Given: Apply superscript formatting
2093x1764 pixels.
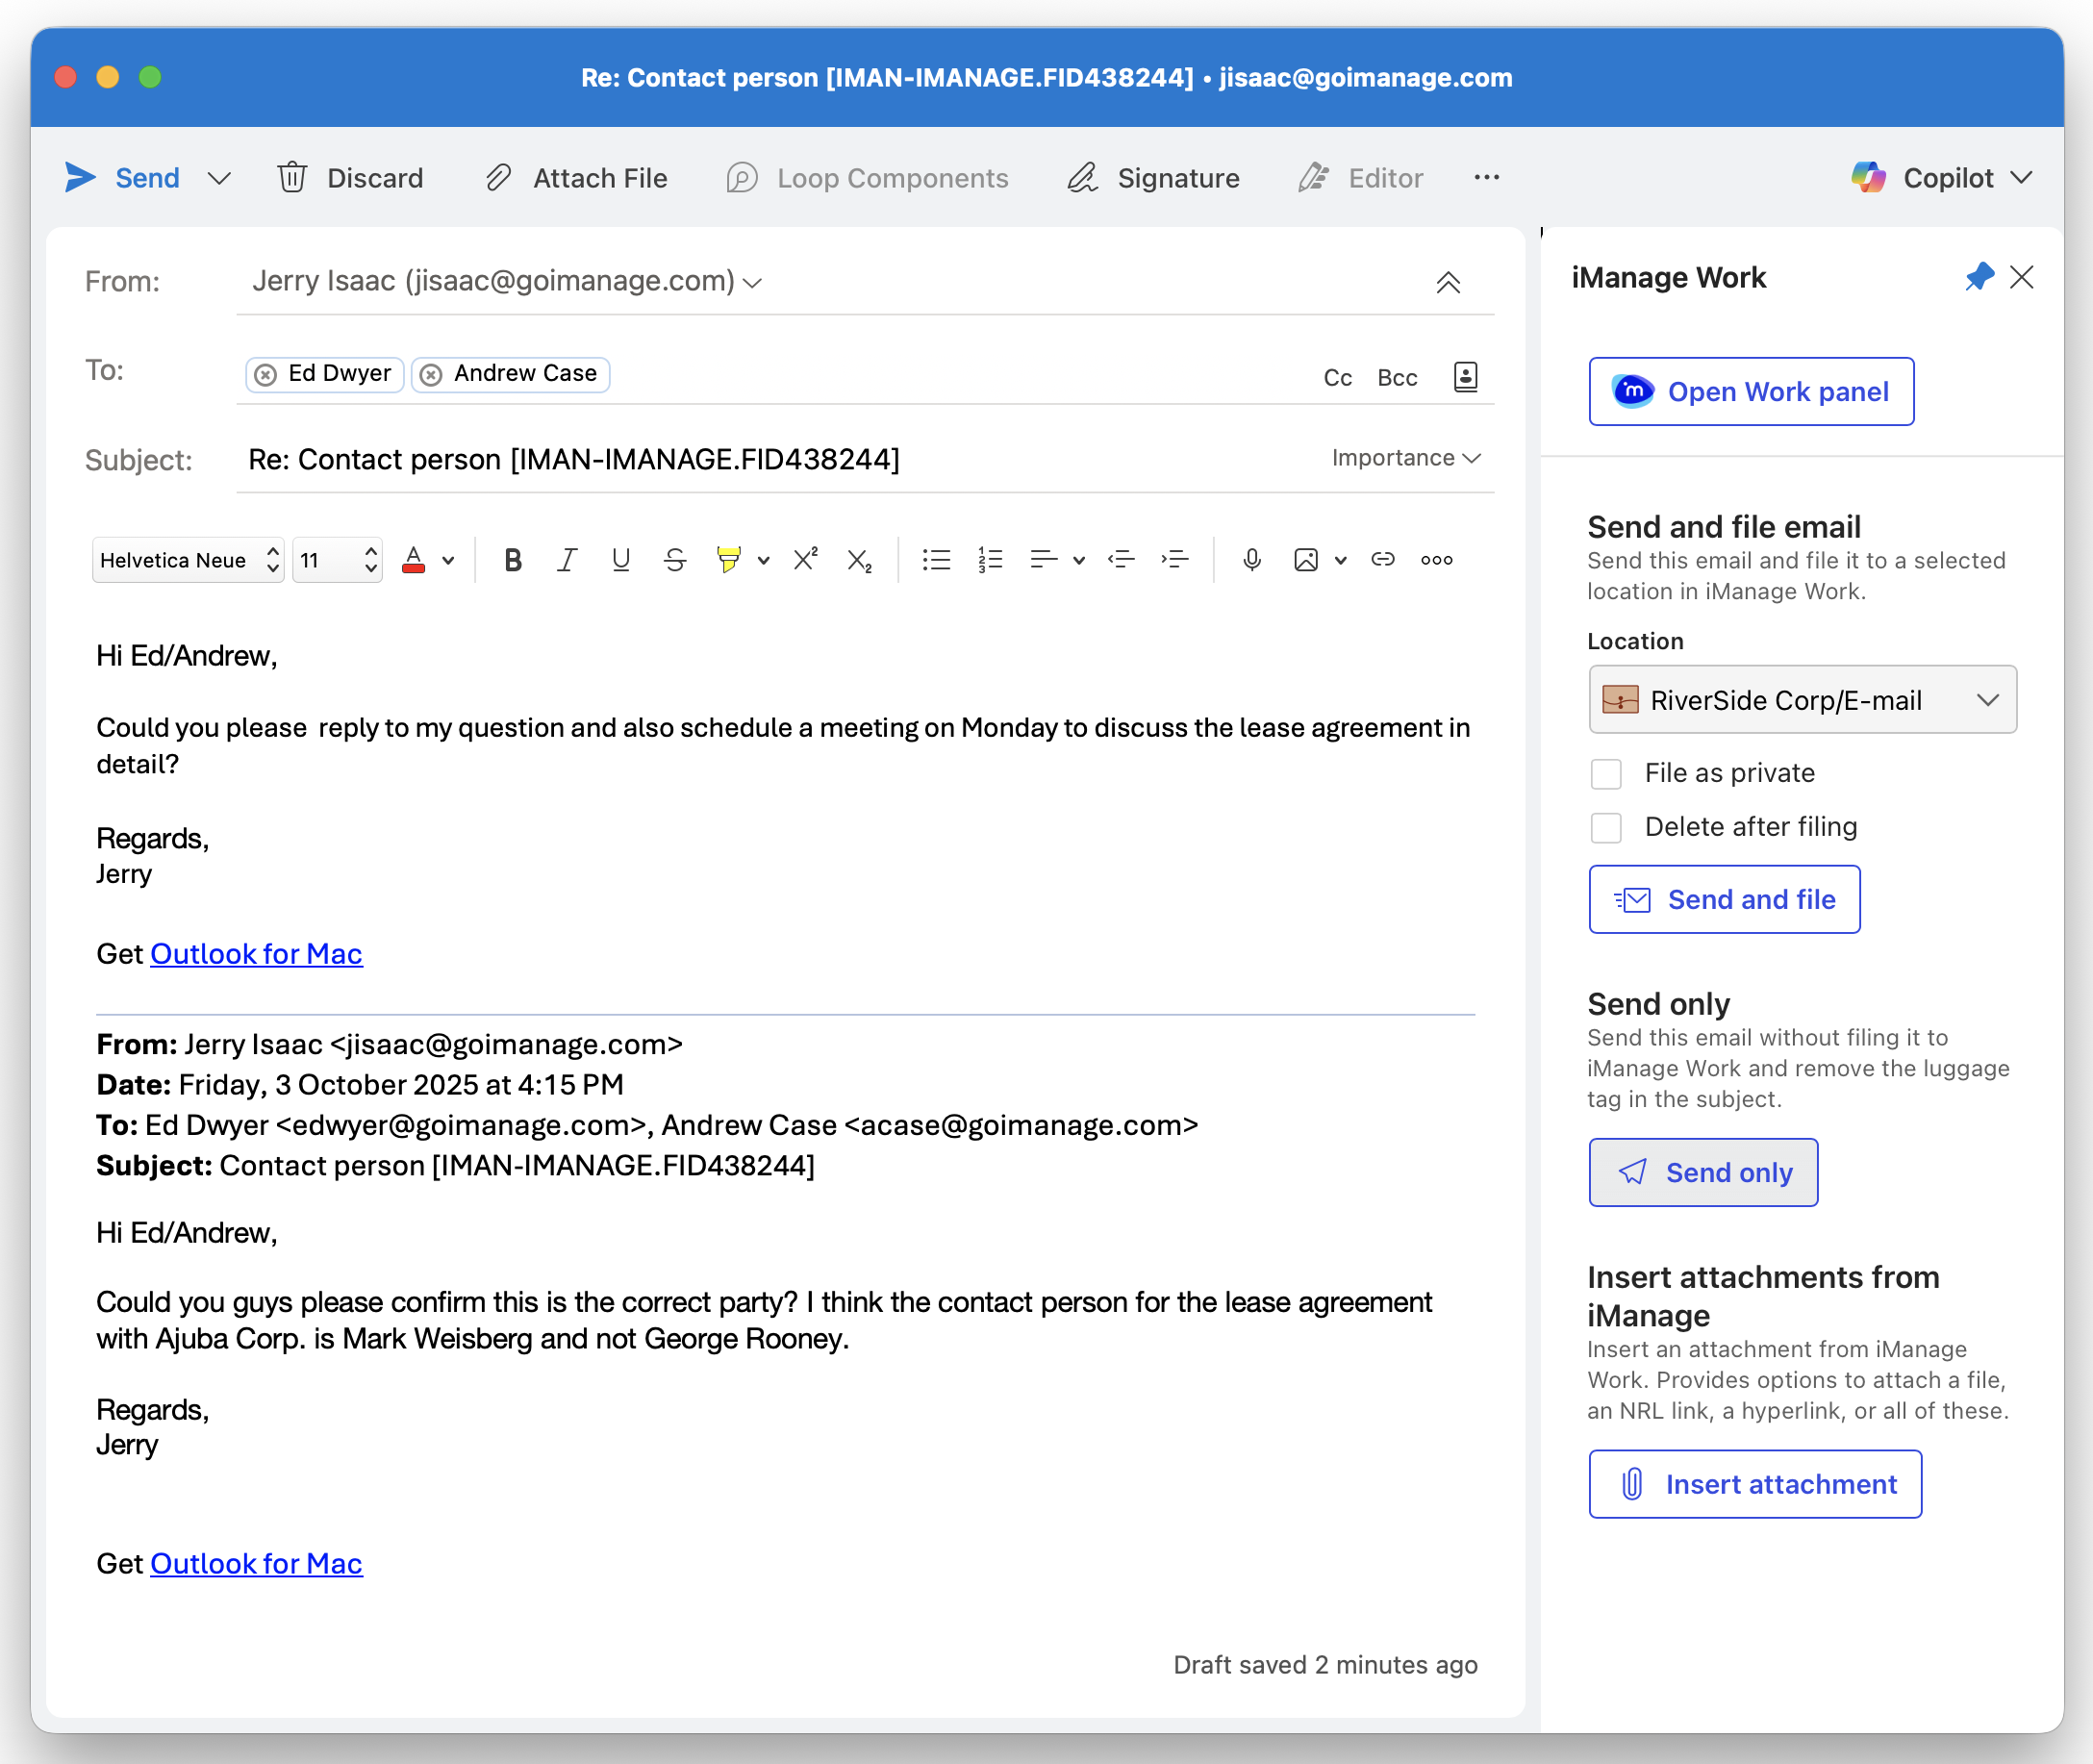Looking at the screenshot, I should pos(806,560).
